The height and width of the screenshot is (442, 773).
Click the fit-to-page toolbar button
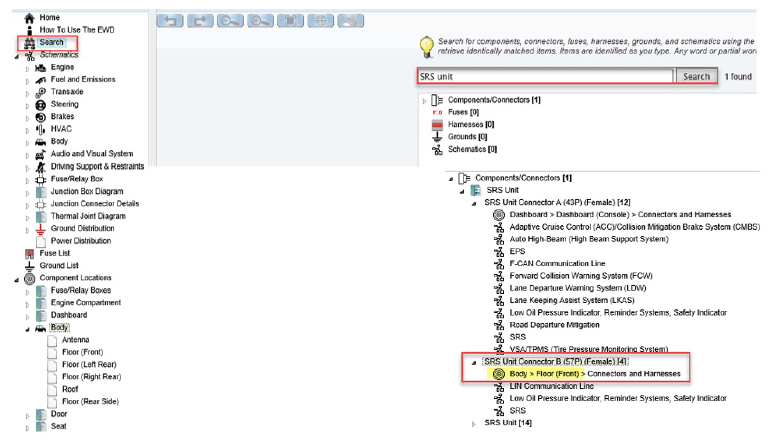click(290, 21)
